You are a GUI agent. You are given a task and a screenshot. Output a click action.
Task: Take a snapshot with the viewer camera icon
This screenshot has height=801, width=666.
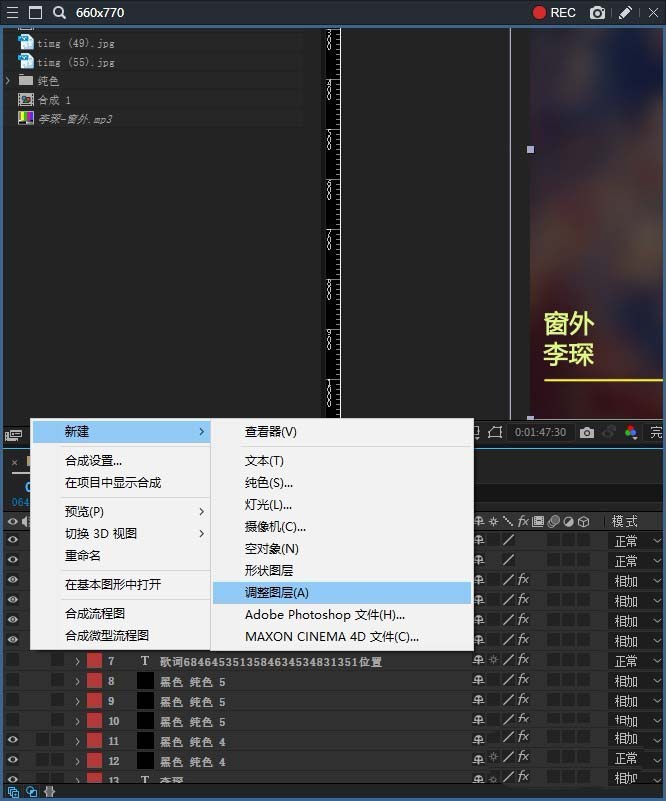click(x=587, y=433)
